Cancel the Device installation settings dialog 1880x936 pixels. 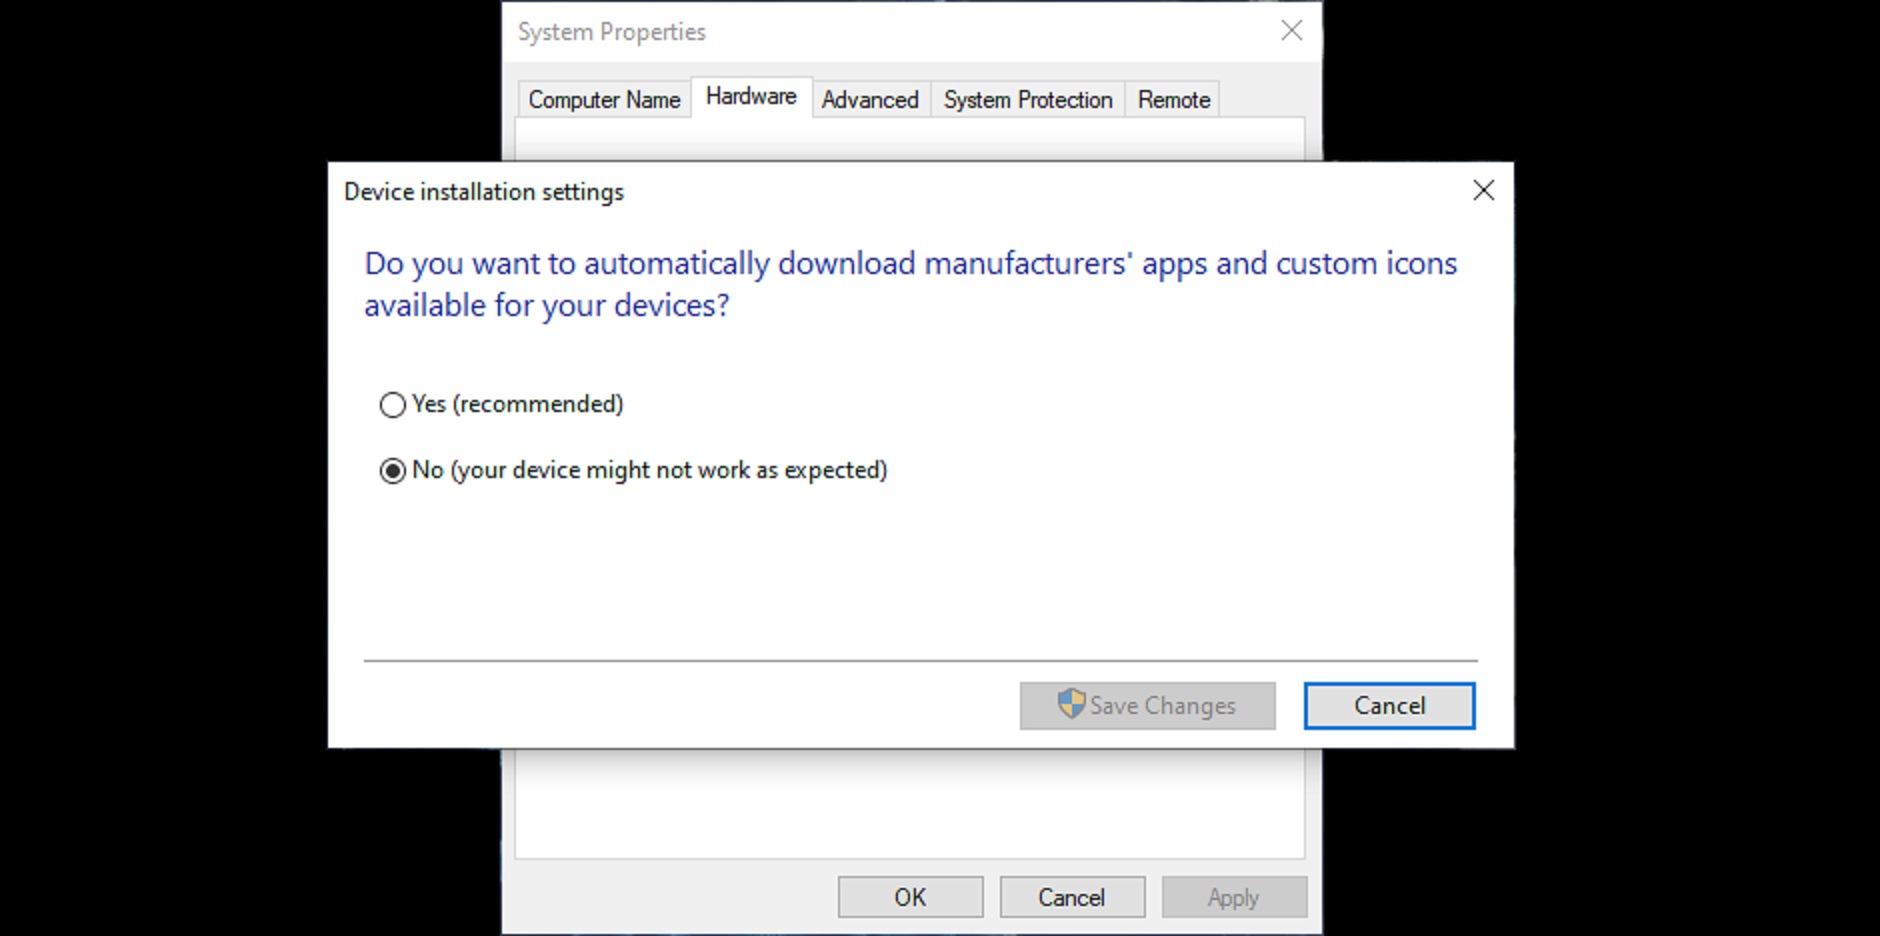pos(1388,706)
